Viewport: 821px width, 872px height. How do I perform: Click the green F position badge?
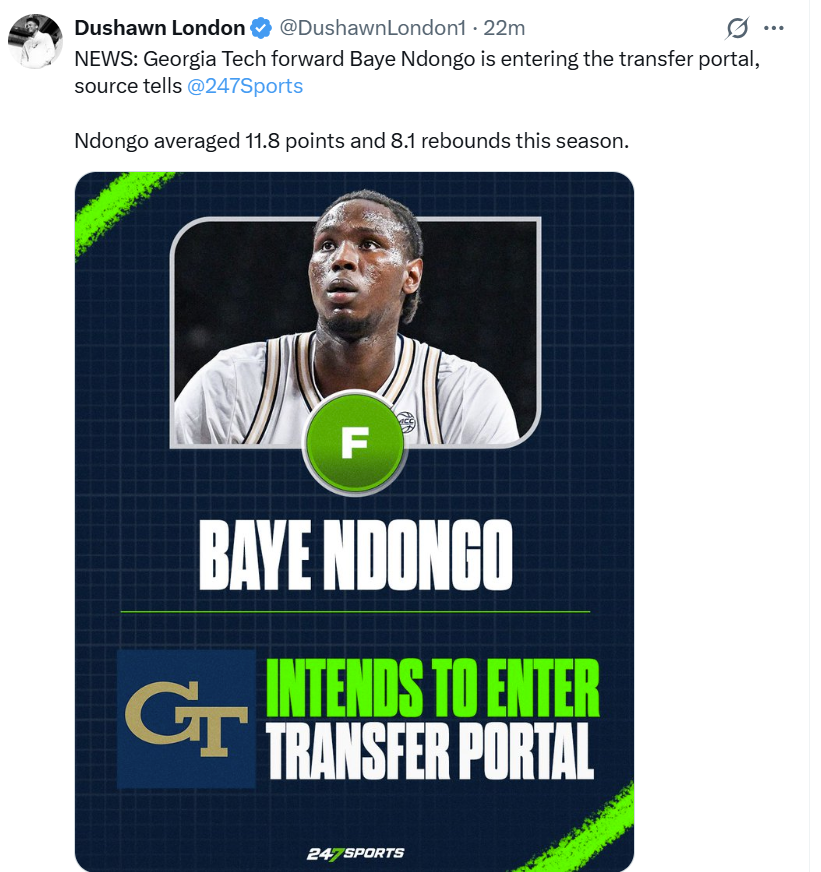coord(355,443)
